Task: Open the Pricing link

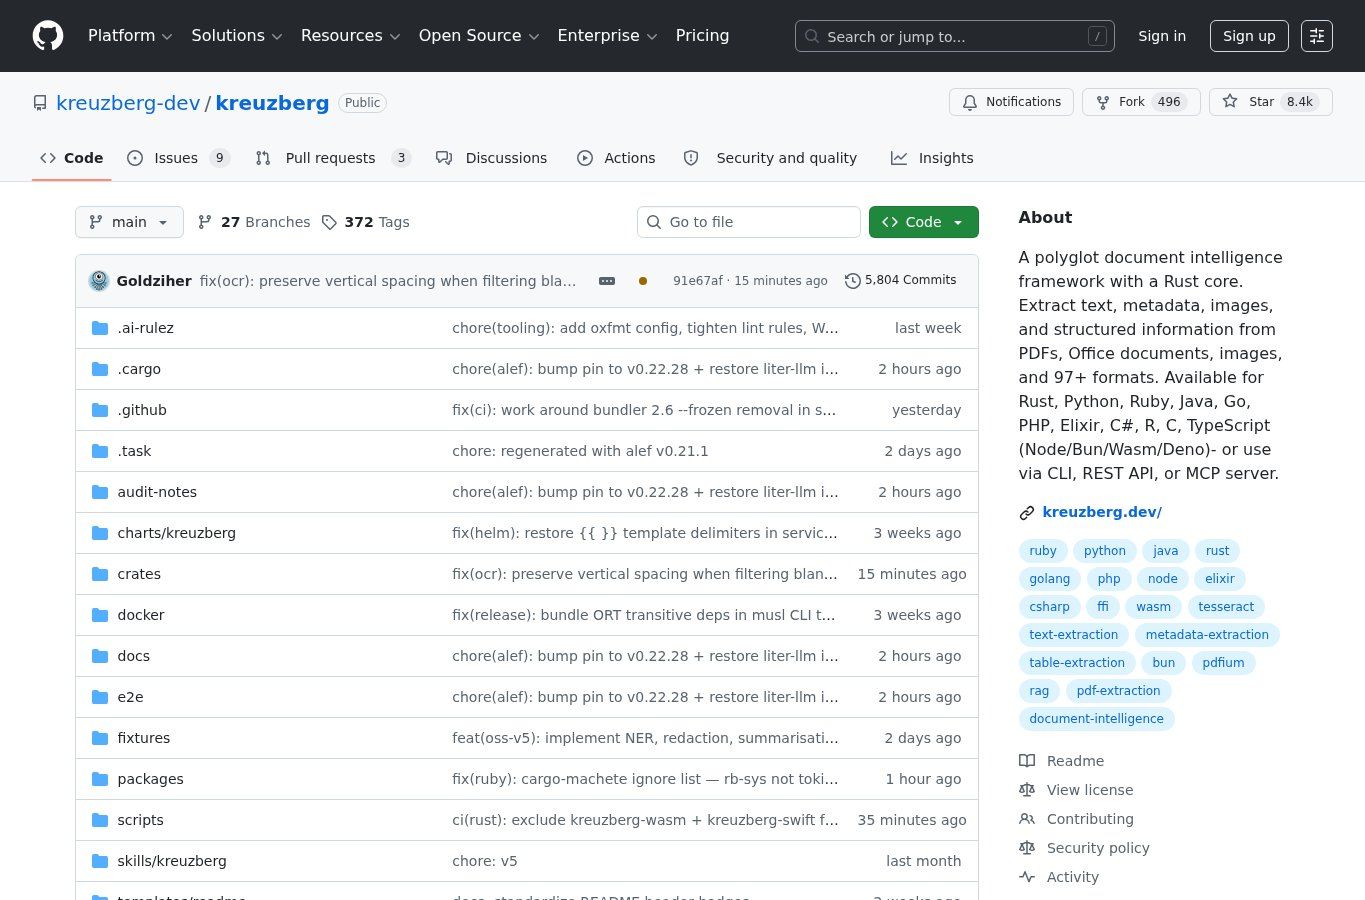Action: click(702, 36)
